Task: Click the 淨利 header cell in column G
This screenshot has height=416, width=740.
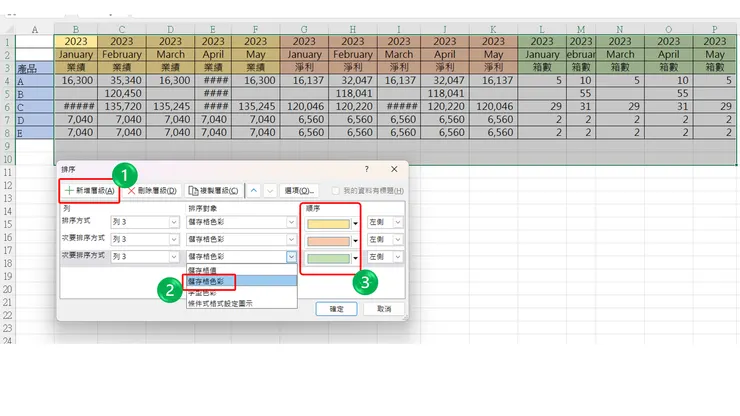Action: pyautogui.click(x=304, y=68)
